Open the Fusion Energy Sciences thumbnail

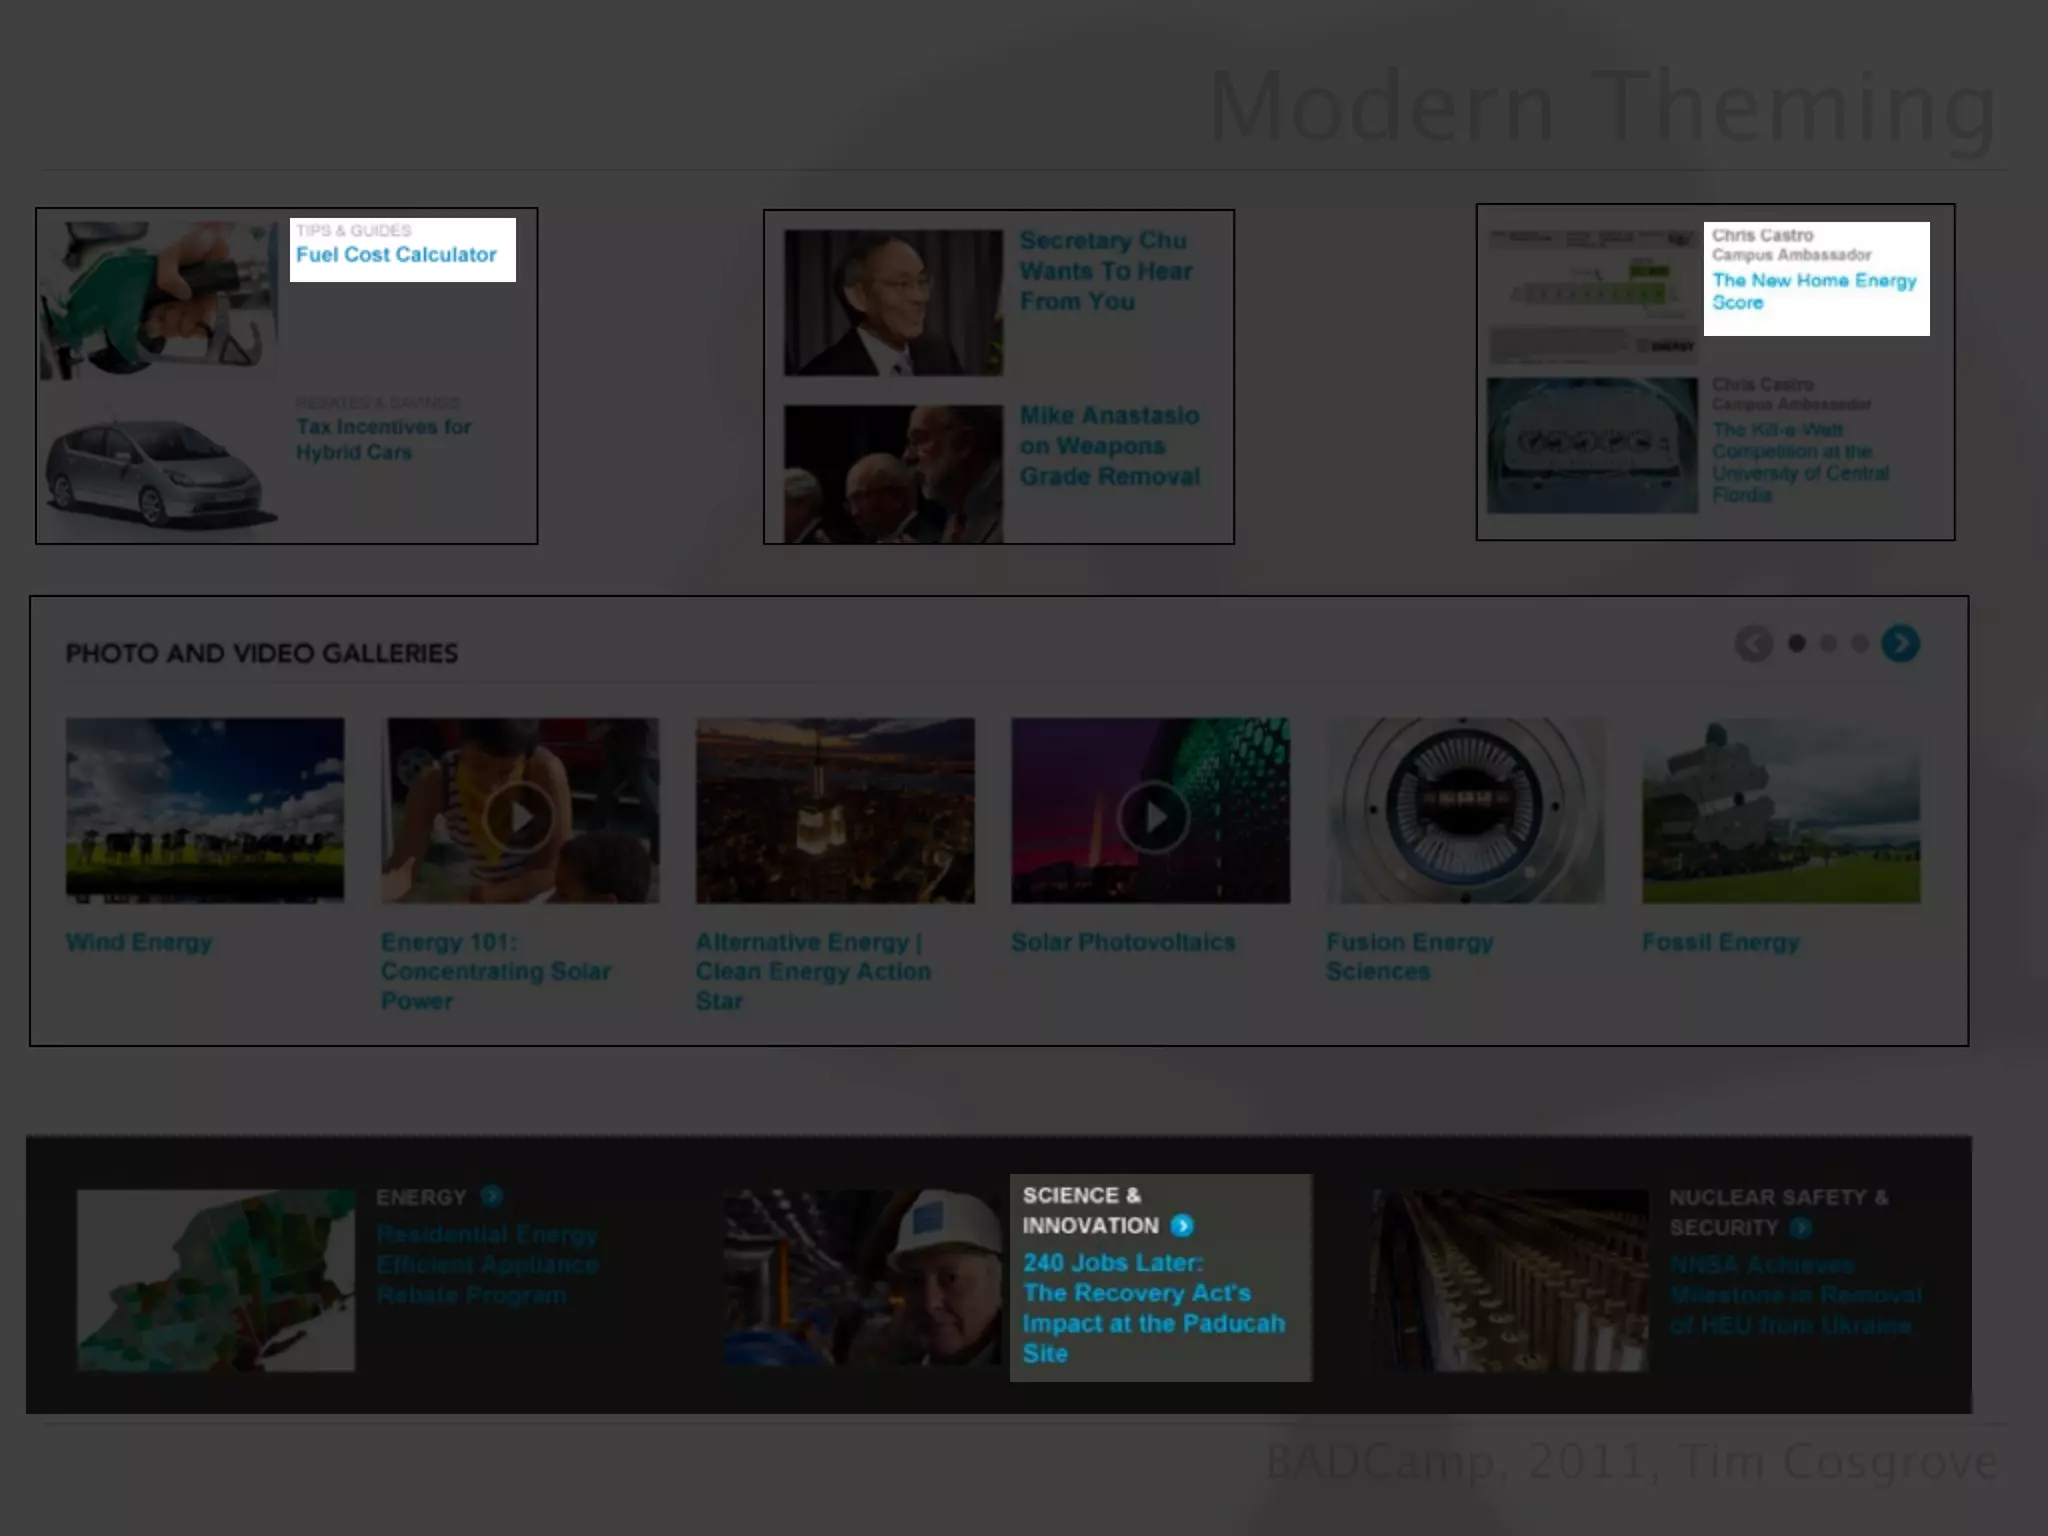(1465, 810)
